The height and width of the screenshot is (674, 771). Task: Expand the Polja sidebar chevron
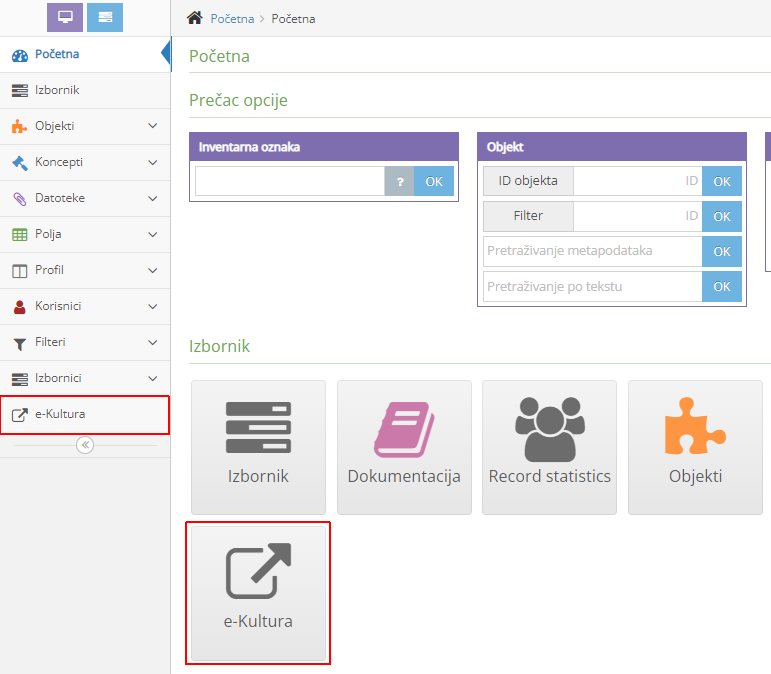[x=153, y=234]
